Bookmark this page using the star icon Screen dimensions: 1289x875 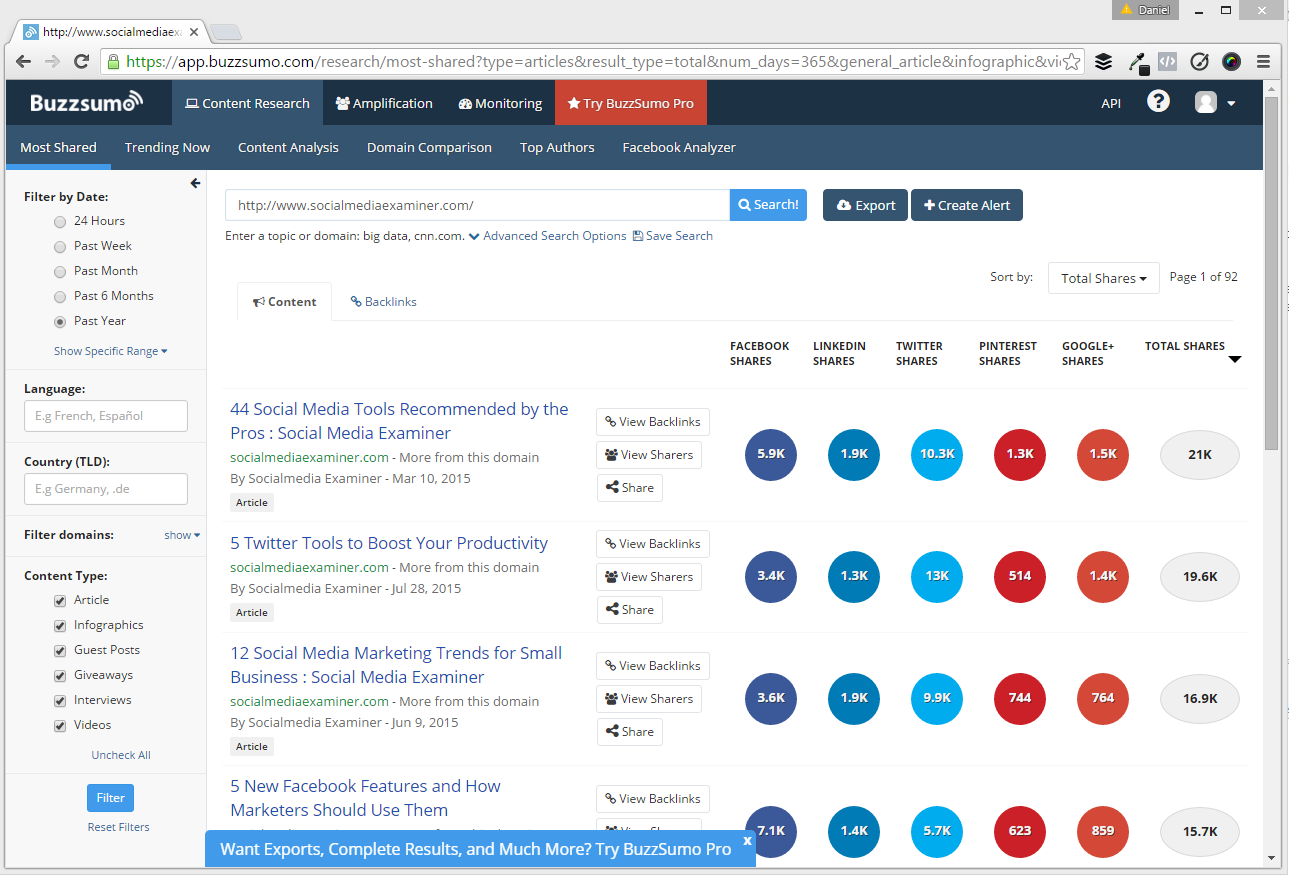click(x=1071, y=62)
